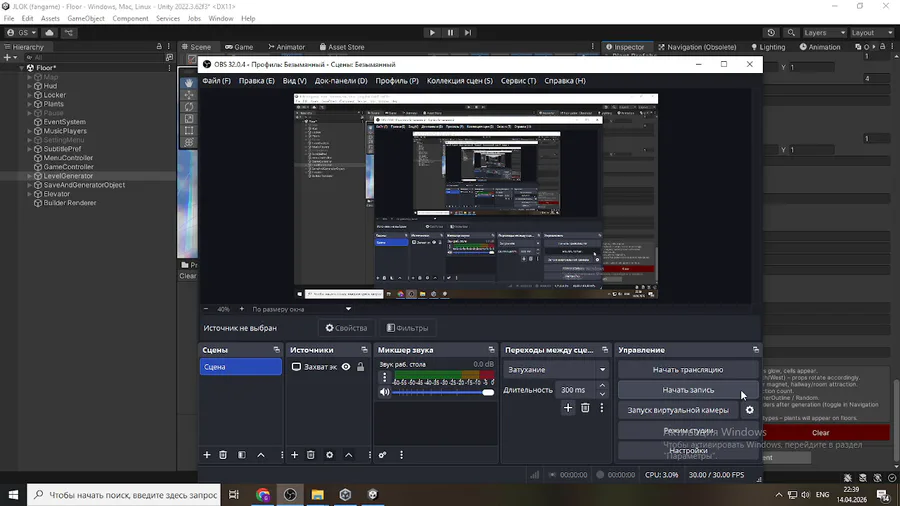Open OBS Коллекция сцен menu

(x=460, y=81)
